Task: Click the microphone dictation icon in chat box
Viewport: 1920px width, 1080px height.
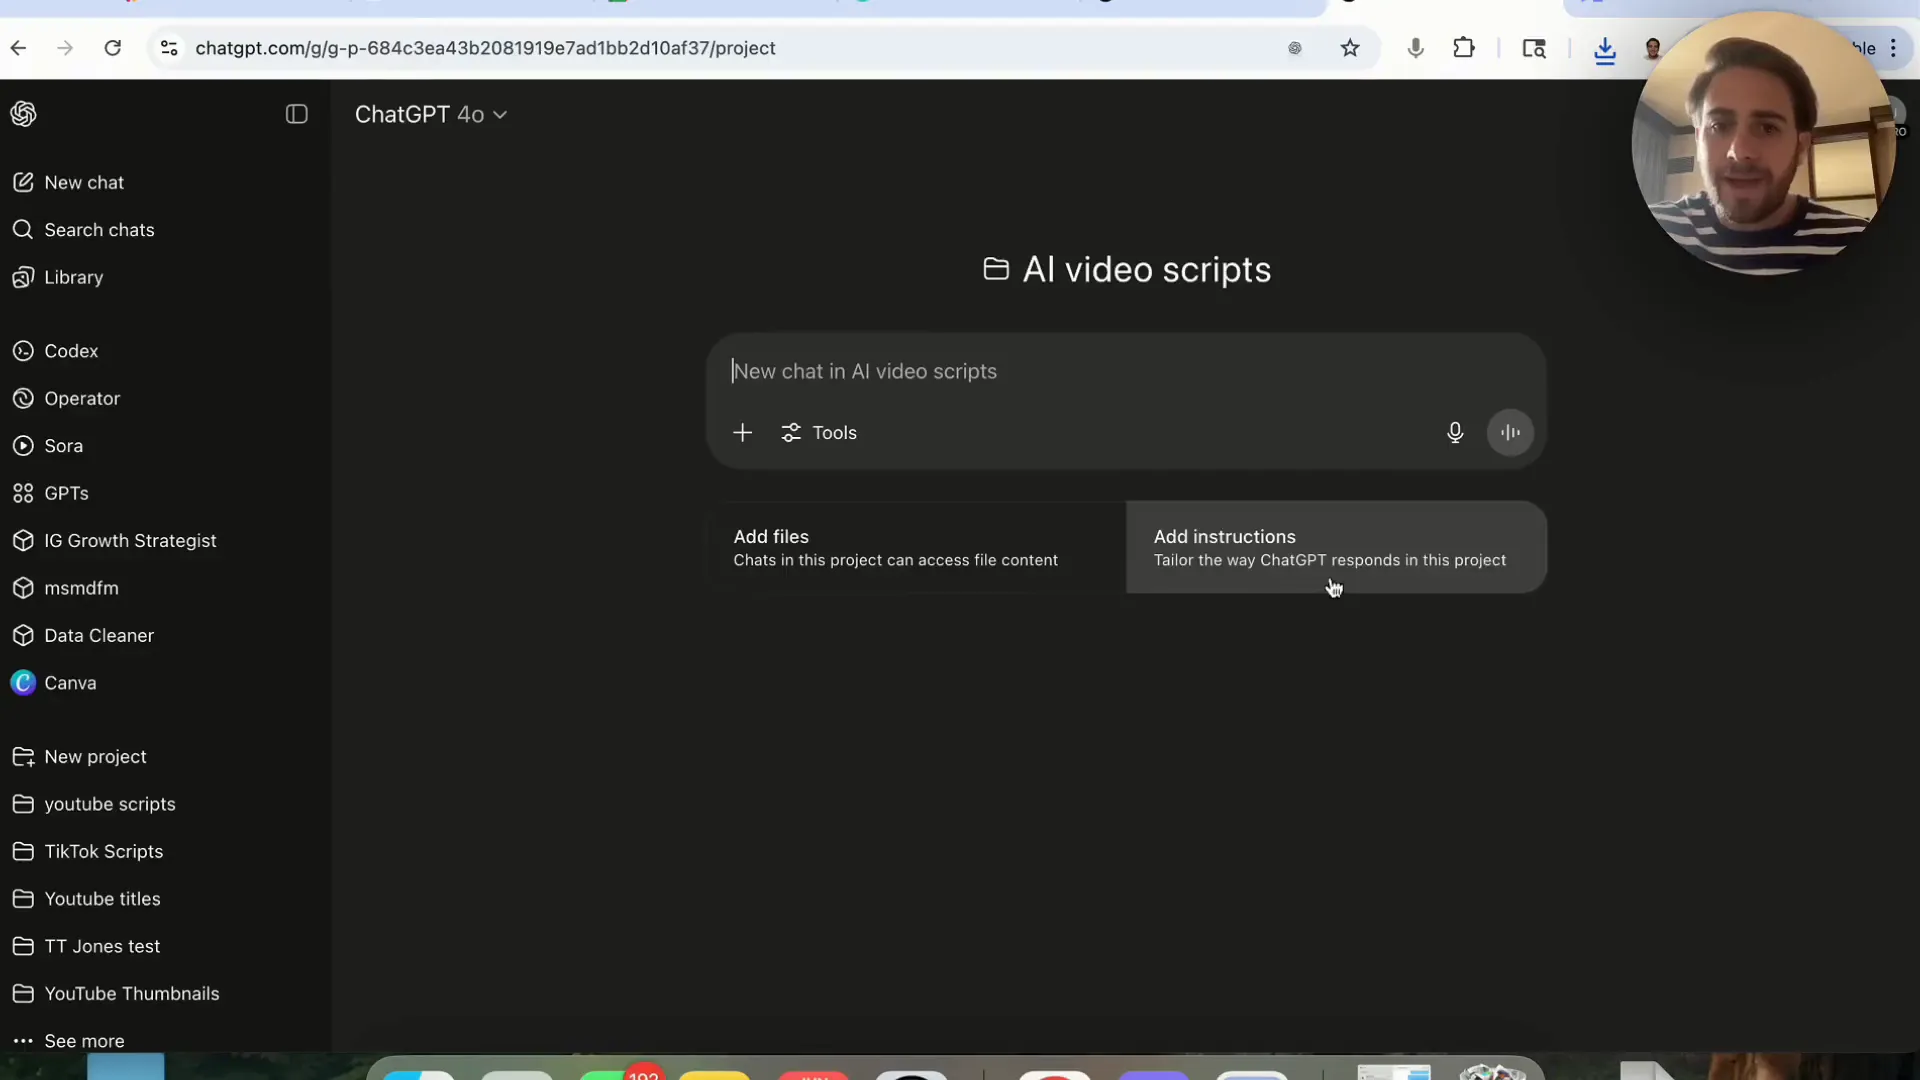Action: tap(1455, 433)
